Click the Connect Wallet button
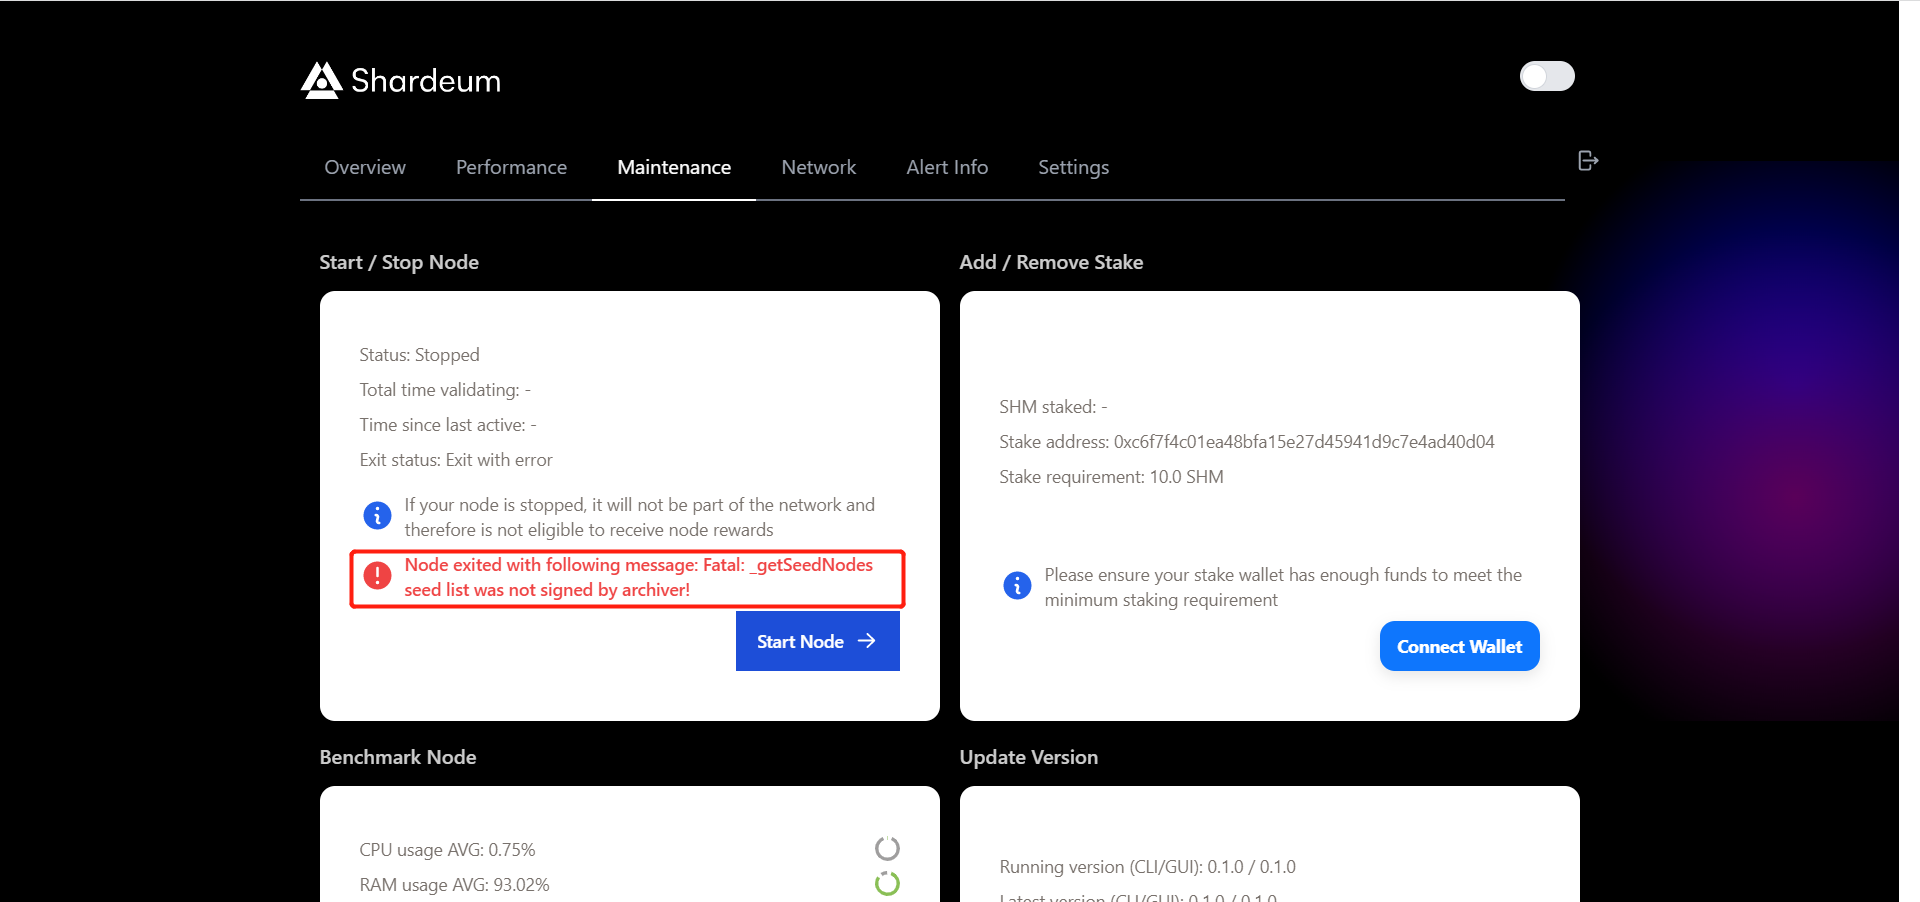The width and height of the screenshot is (1920, 902). [1459, 646]
